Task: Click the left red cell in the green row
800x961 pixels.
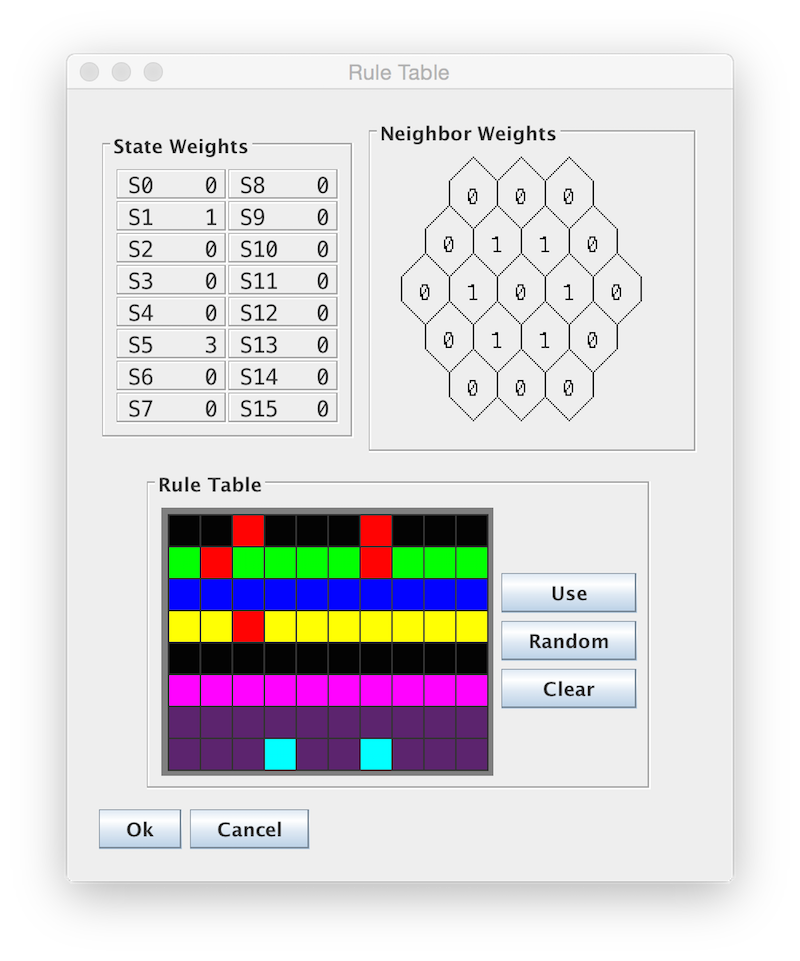Action: pos(216,562)
